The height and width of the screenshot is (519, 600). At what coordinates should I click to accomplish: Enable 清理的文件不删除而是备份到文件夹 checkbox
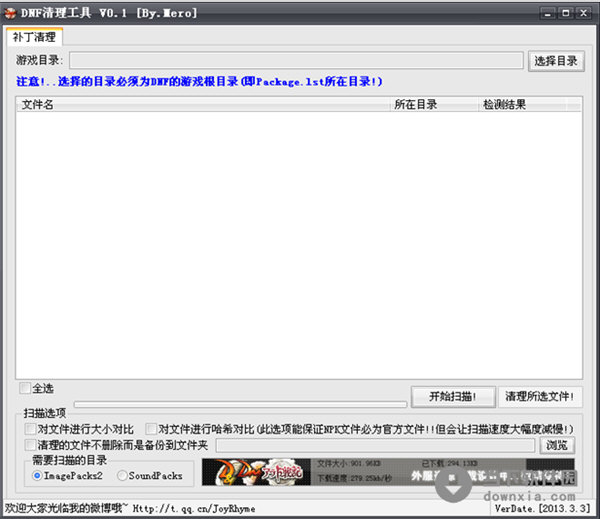tap(30, 445)
